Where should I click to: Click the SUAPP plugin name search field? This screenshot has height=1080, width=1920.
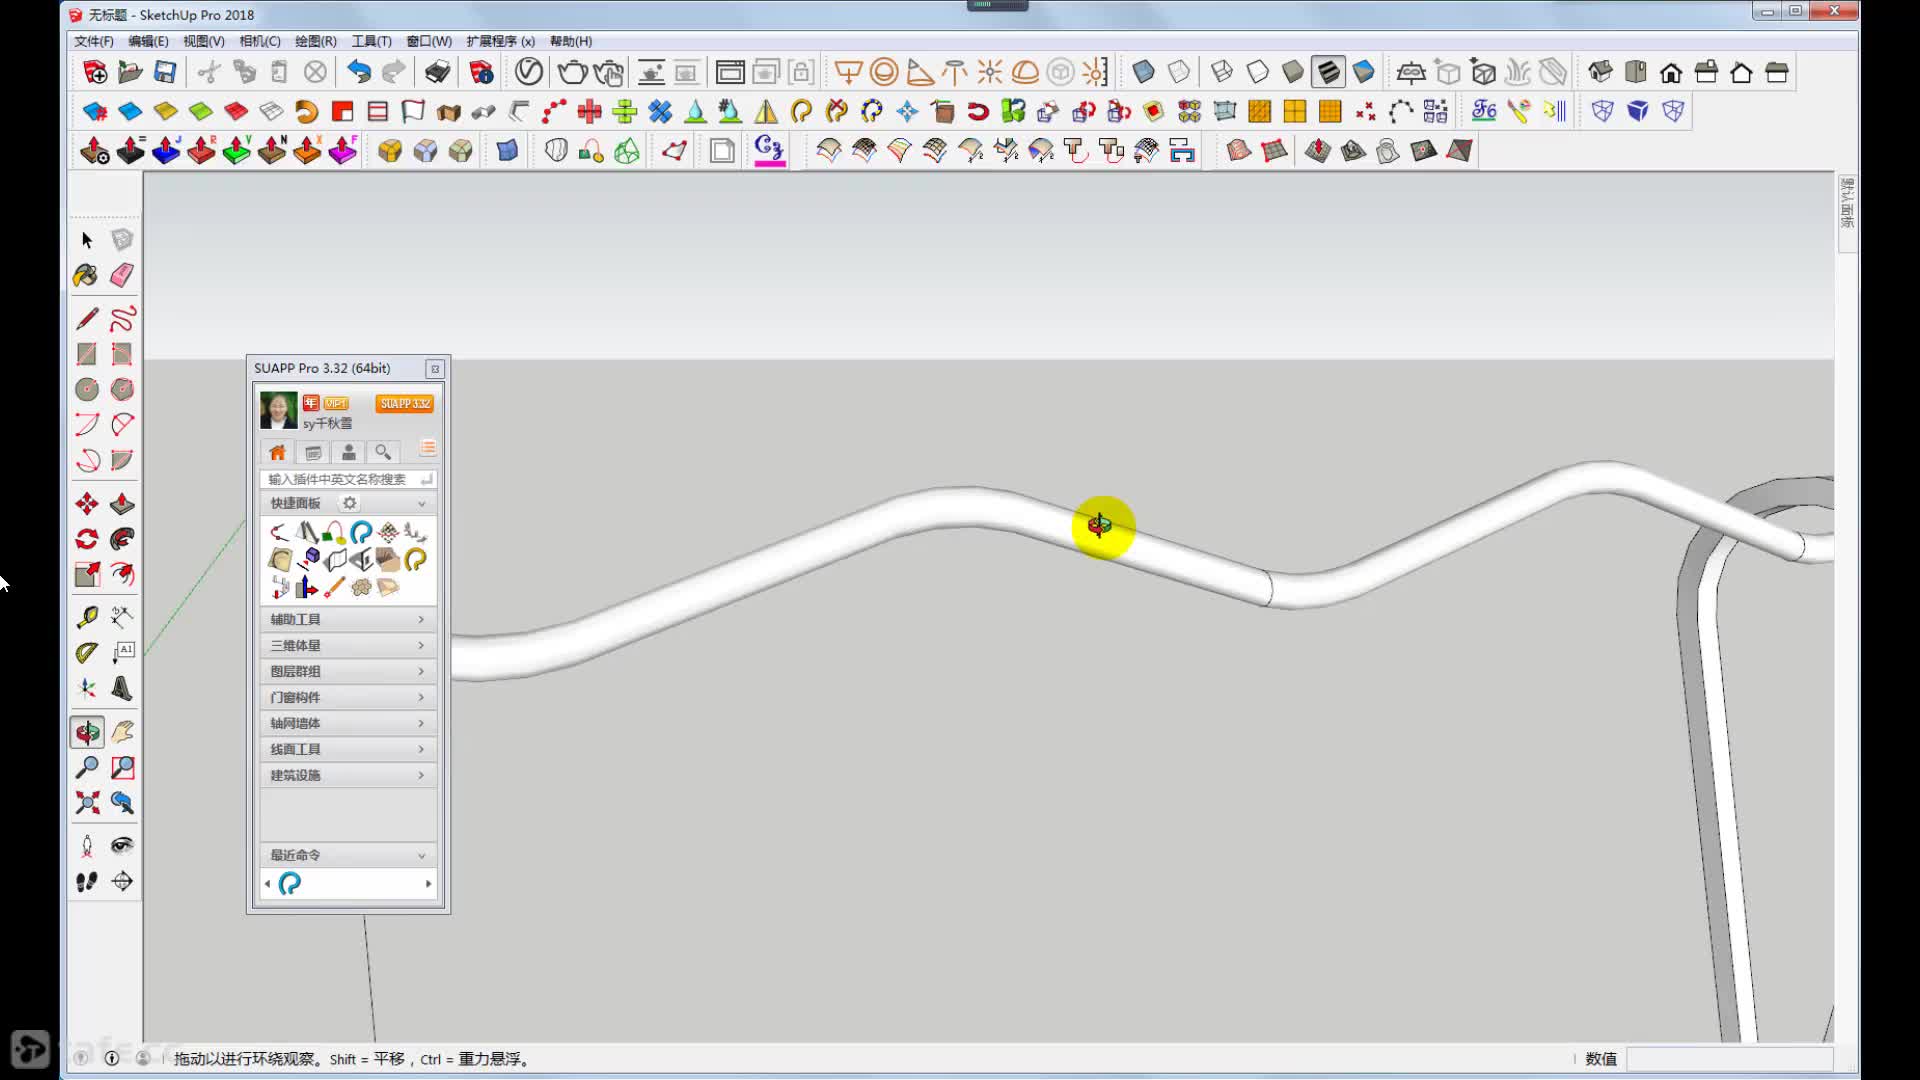point(348,479)
